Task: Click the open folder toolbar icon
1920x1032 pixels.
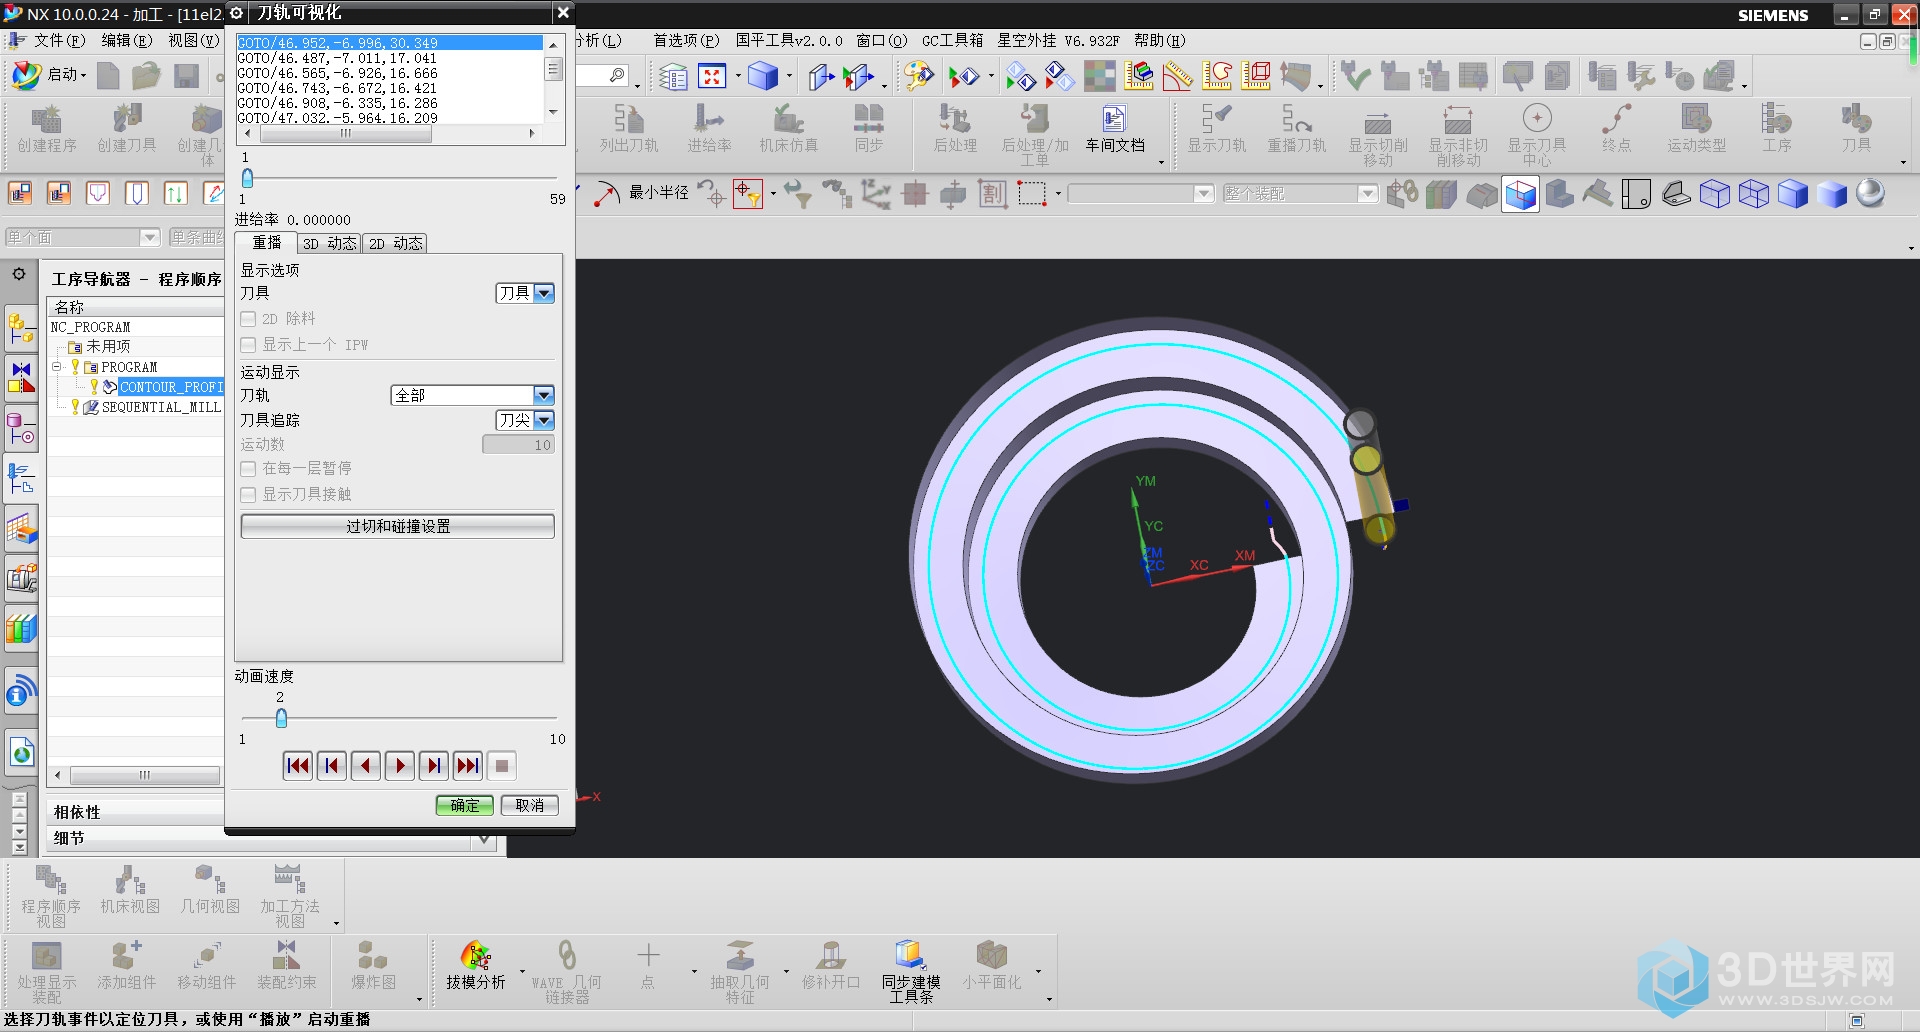Action: (146, 76)
